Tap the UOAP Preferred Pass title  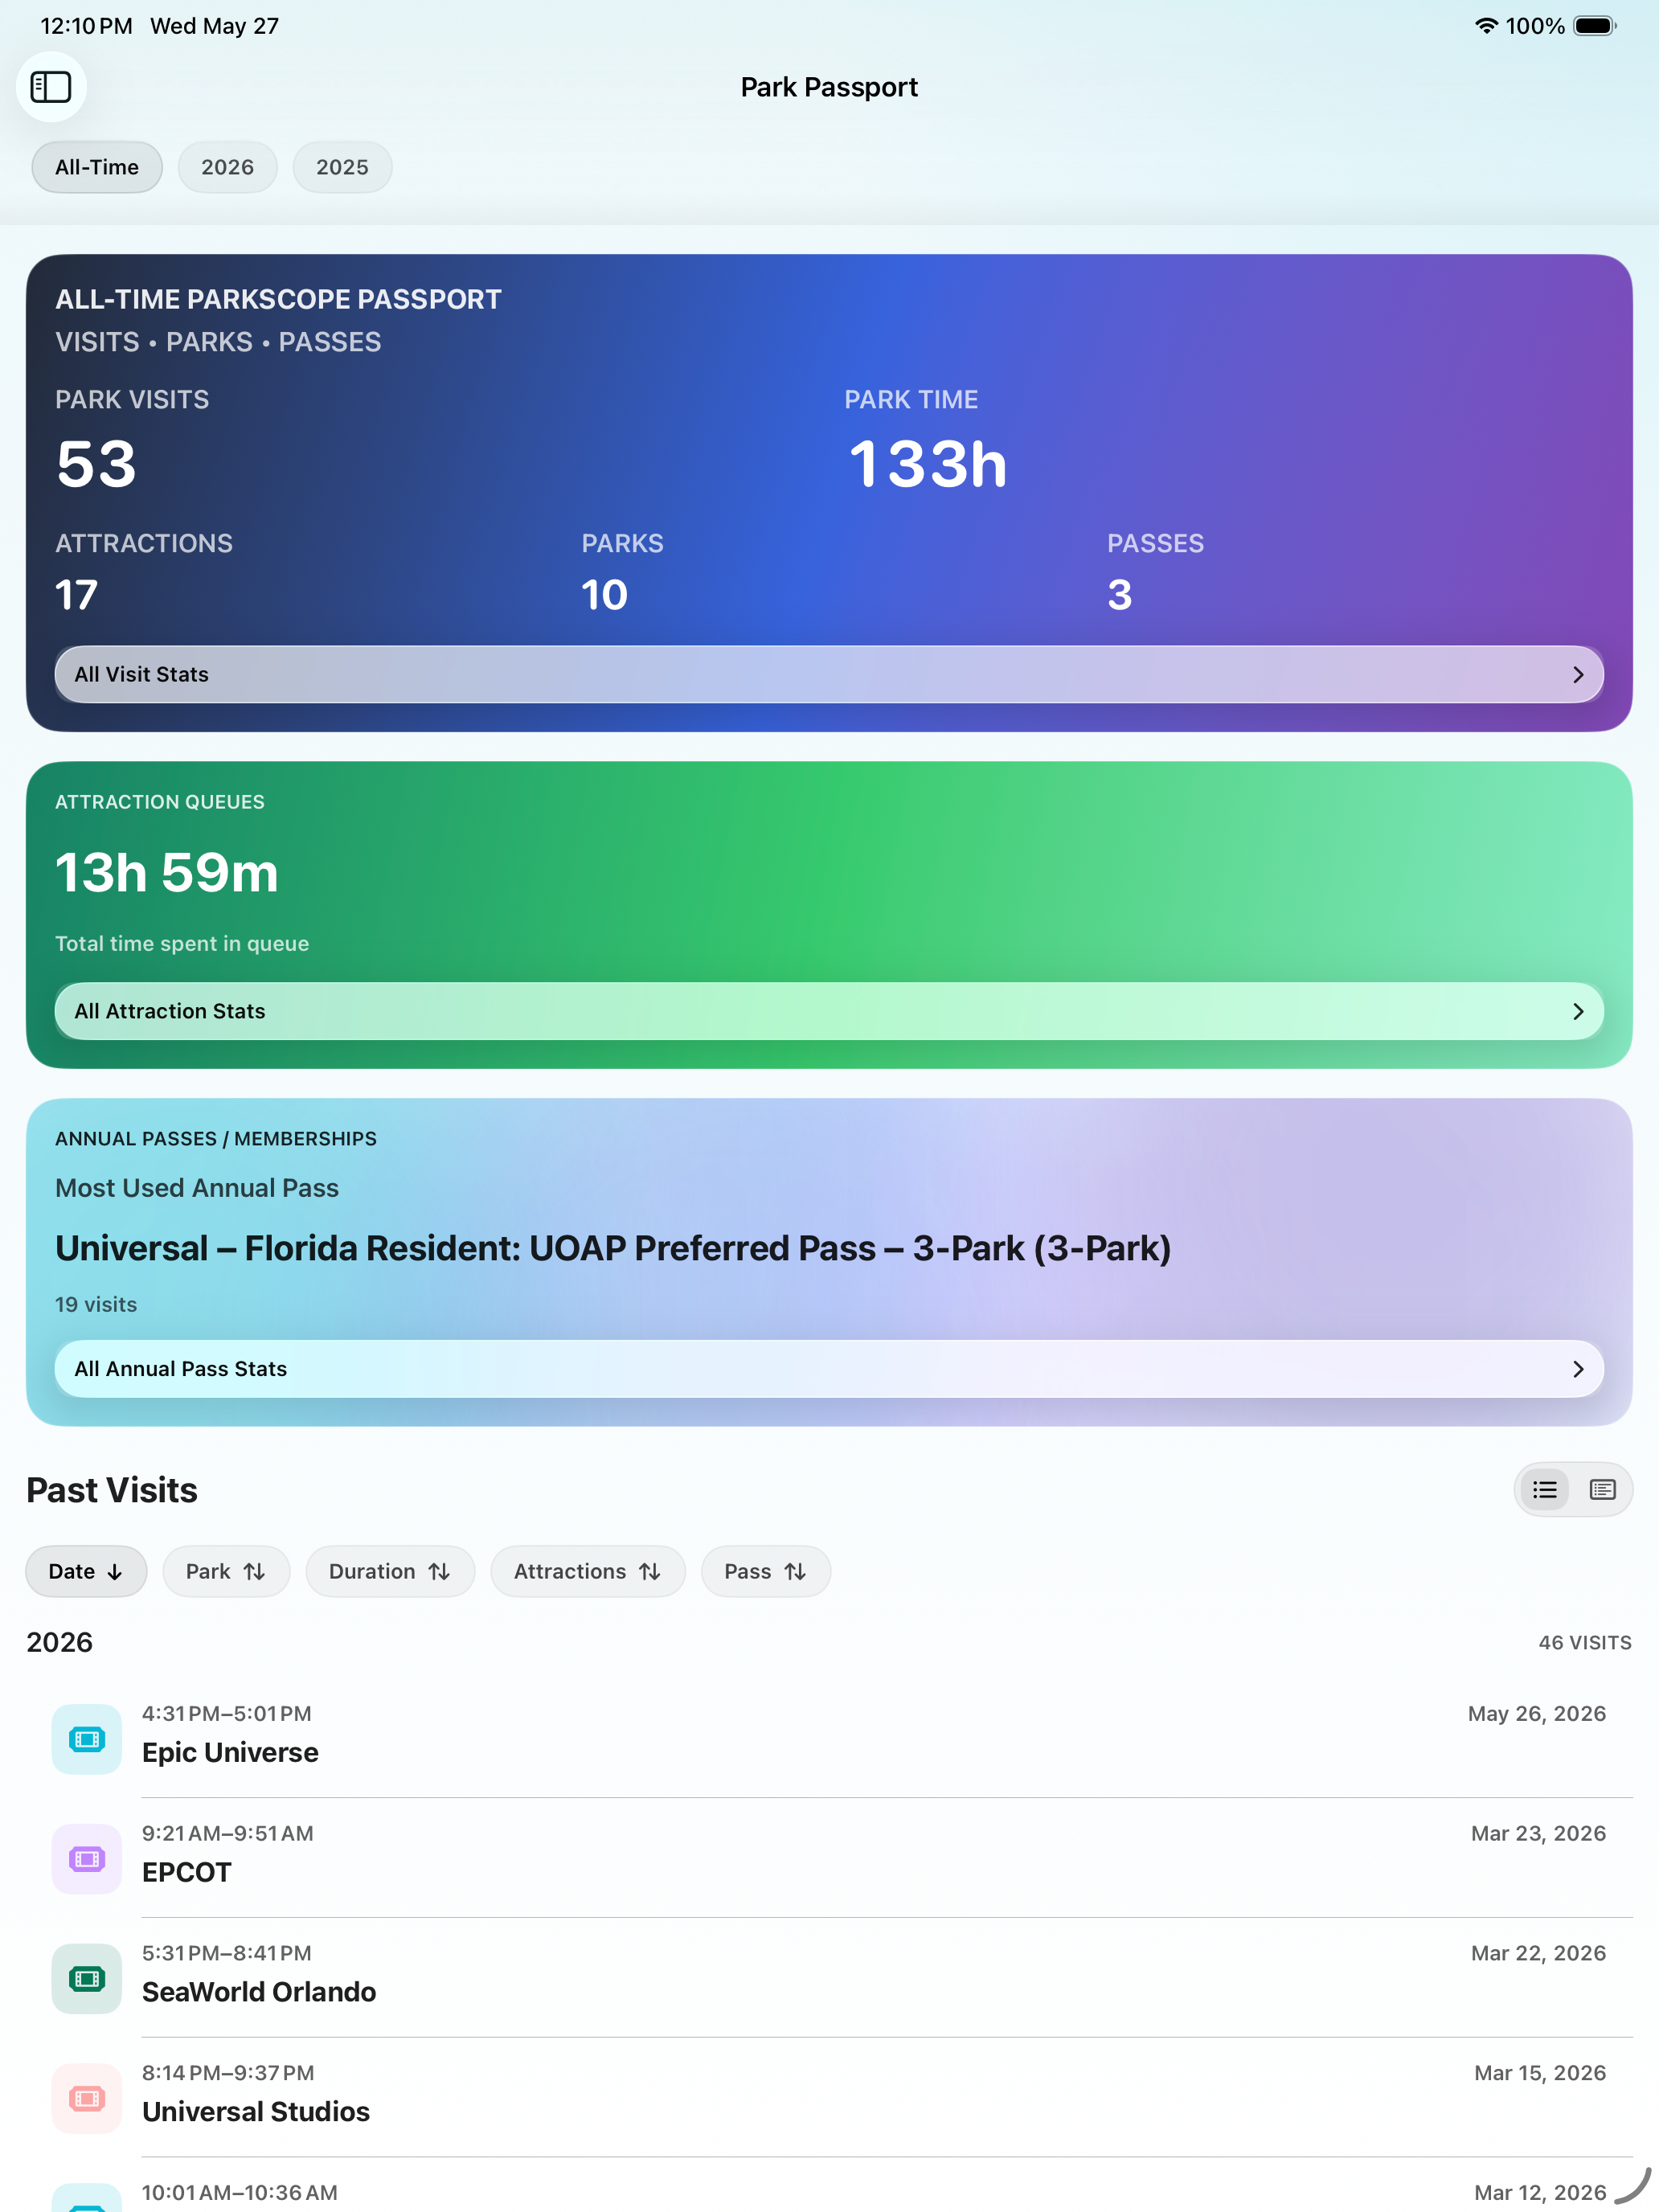point(613,1248)
